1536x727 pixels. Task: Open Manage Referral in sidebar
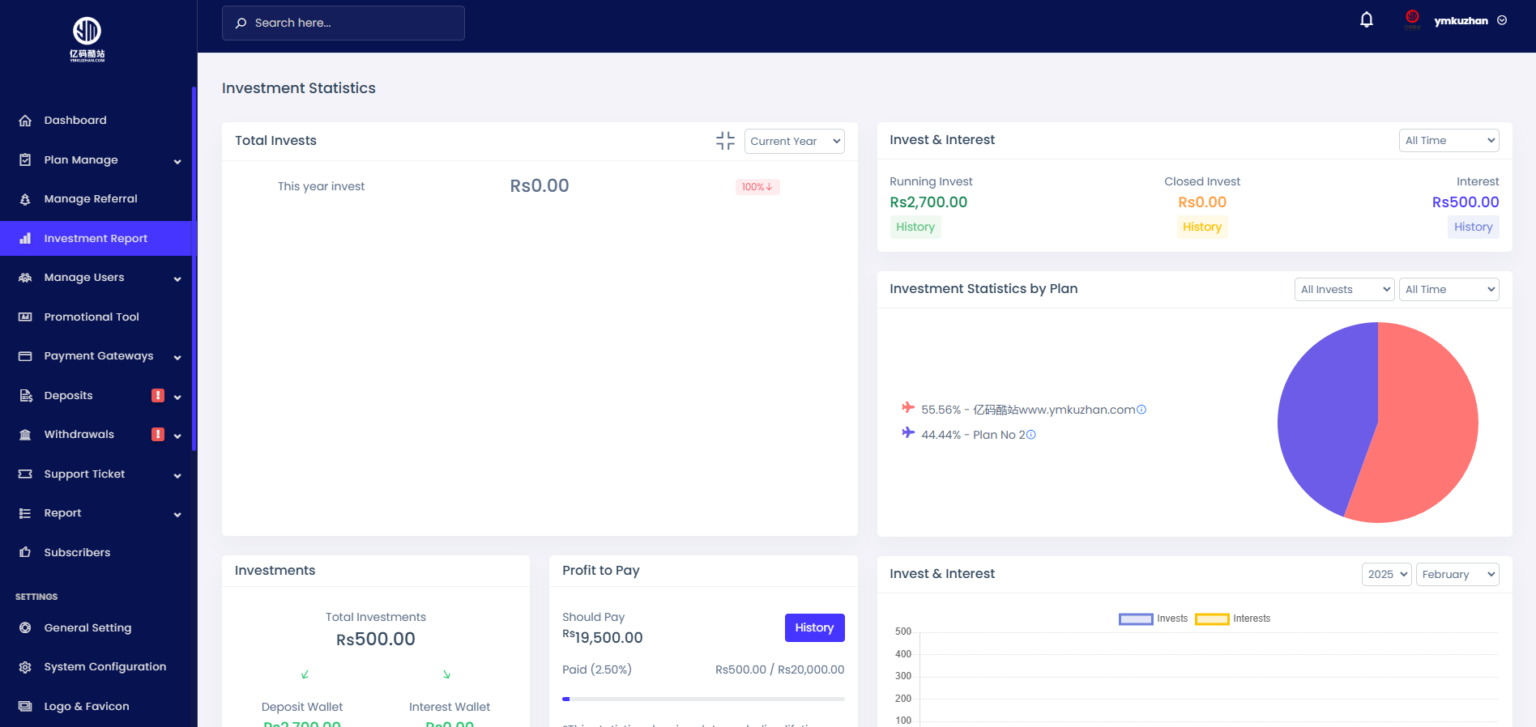coord(90,199)
